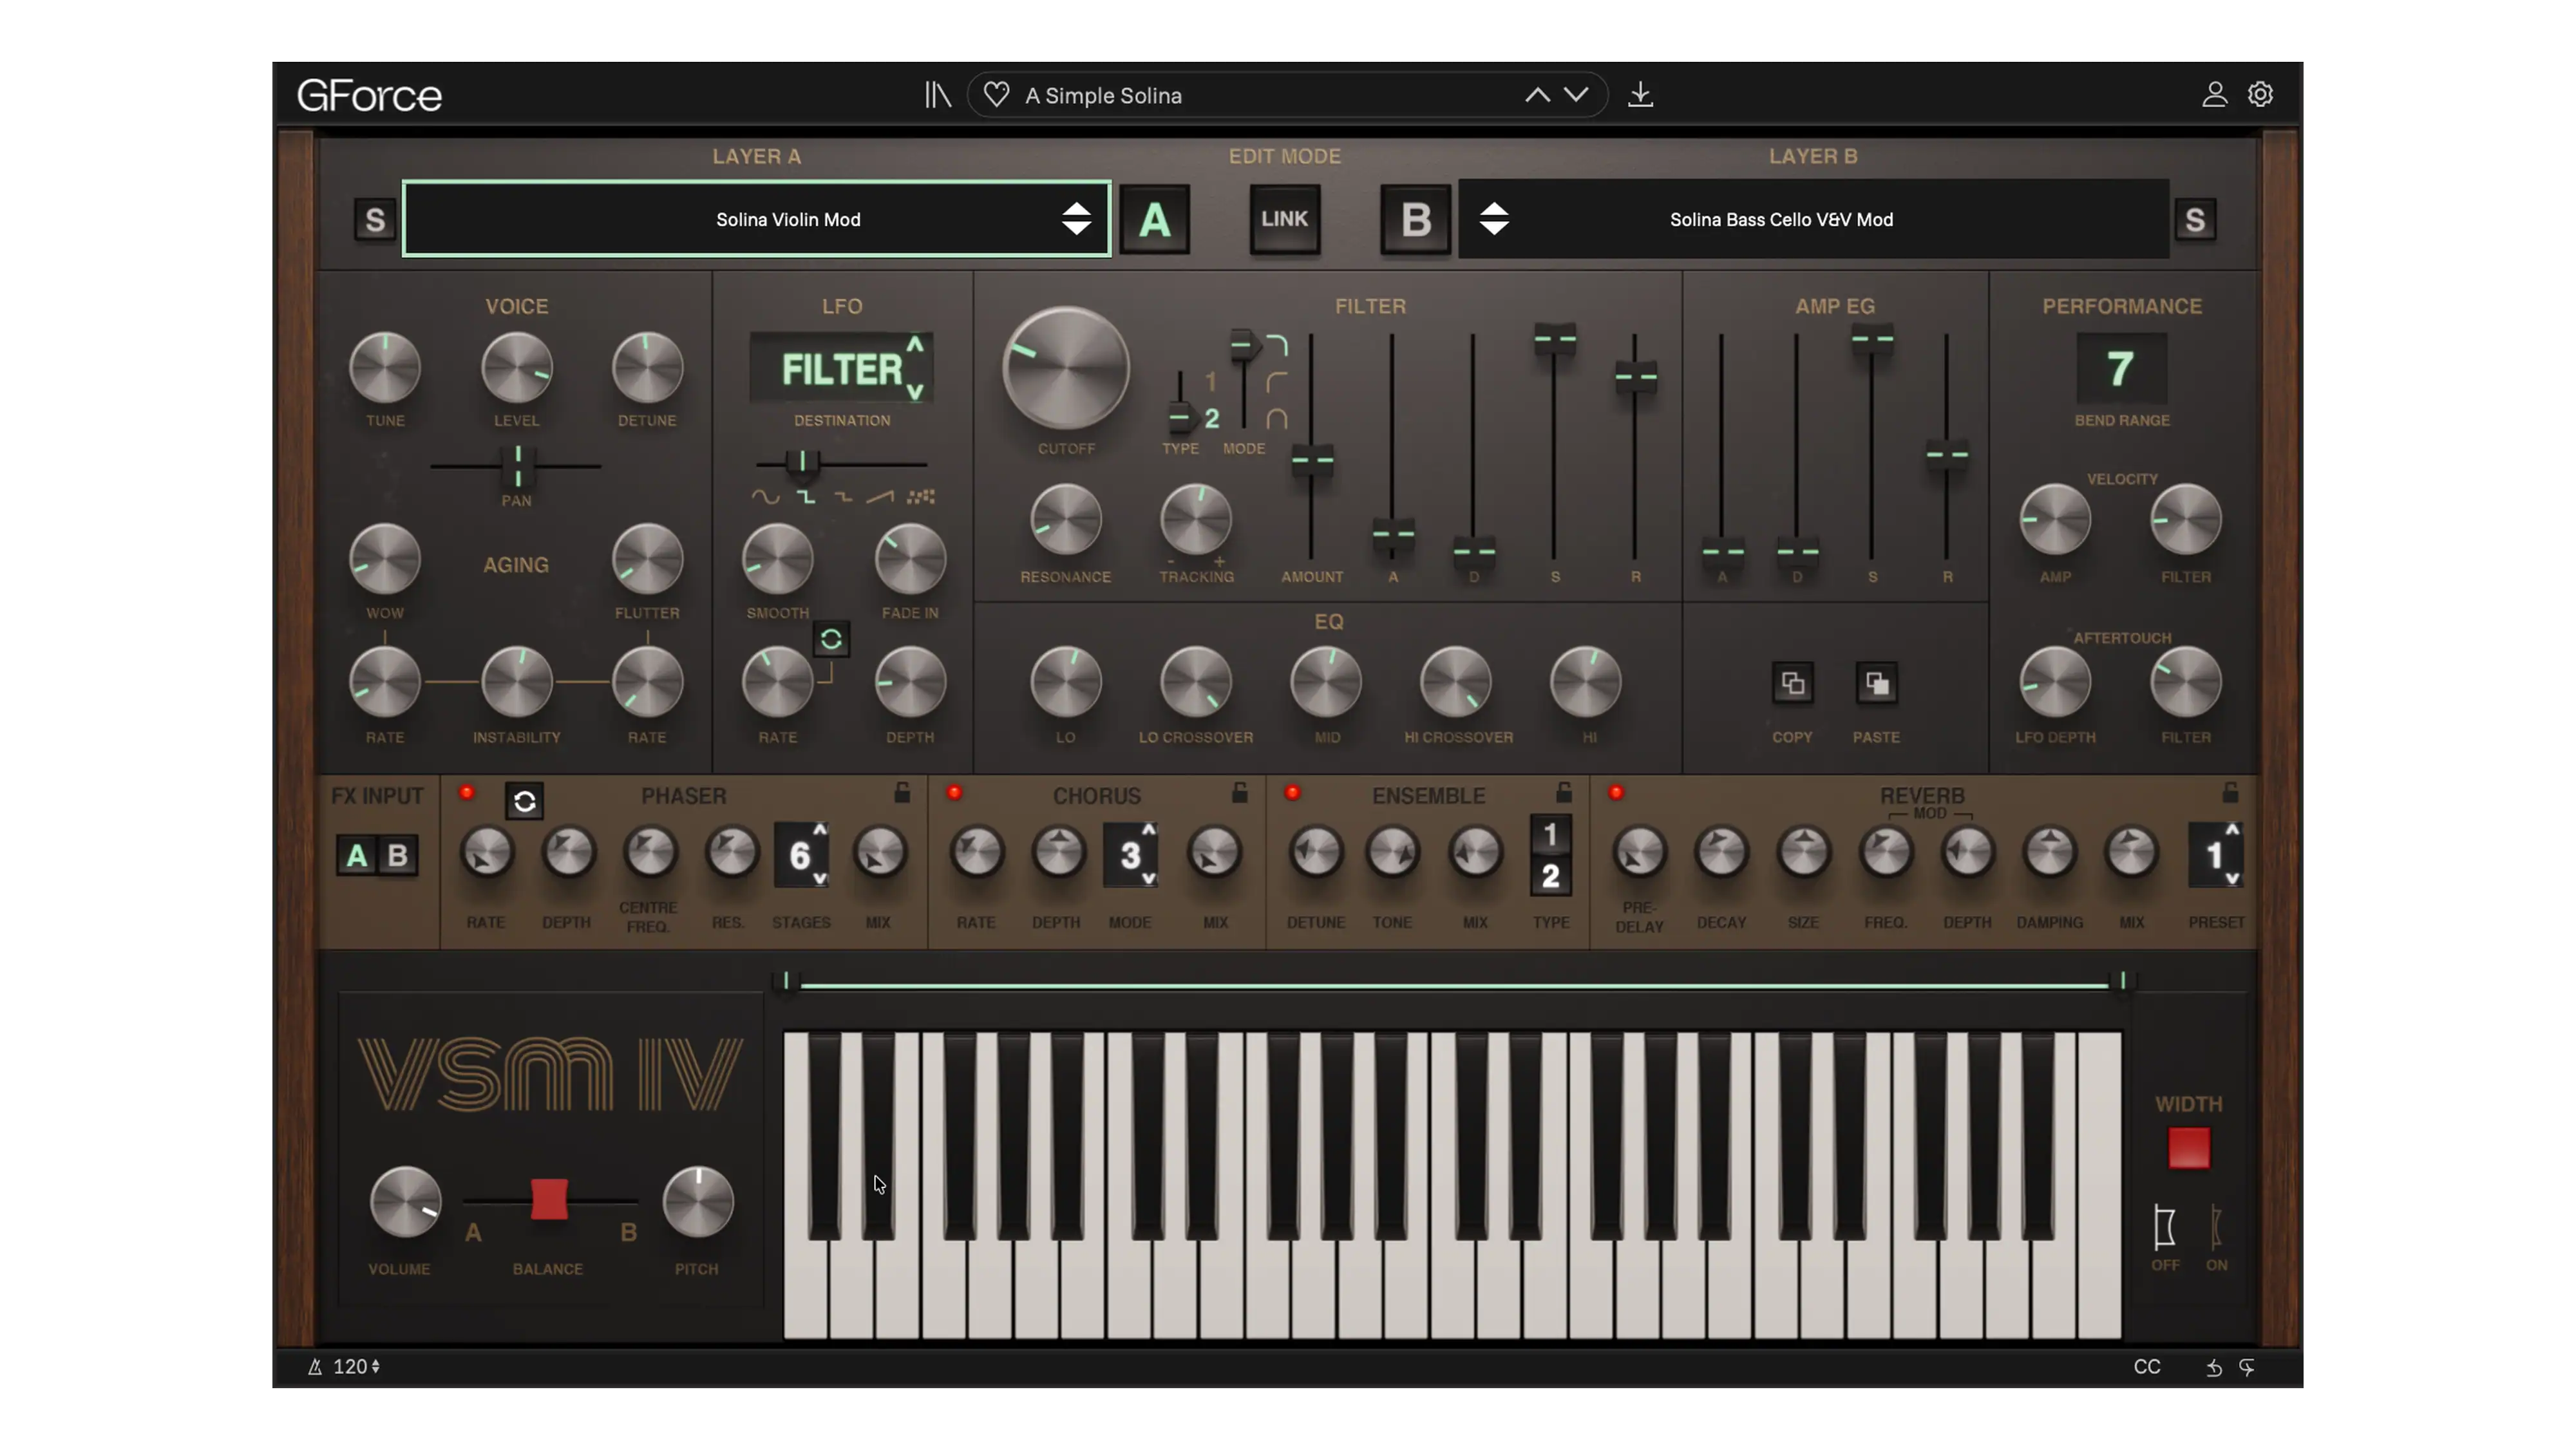The height and width of the screenshot is (1450, 2576).
Task: Click the Ensemble lock icon
Action: pos(1564,793)
